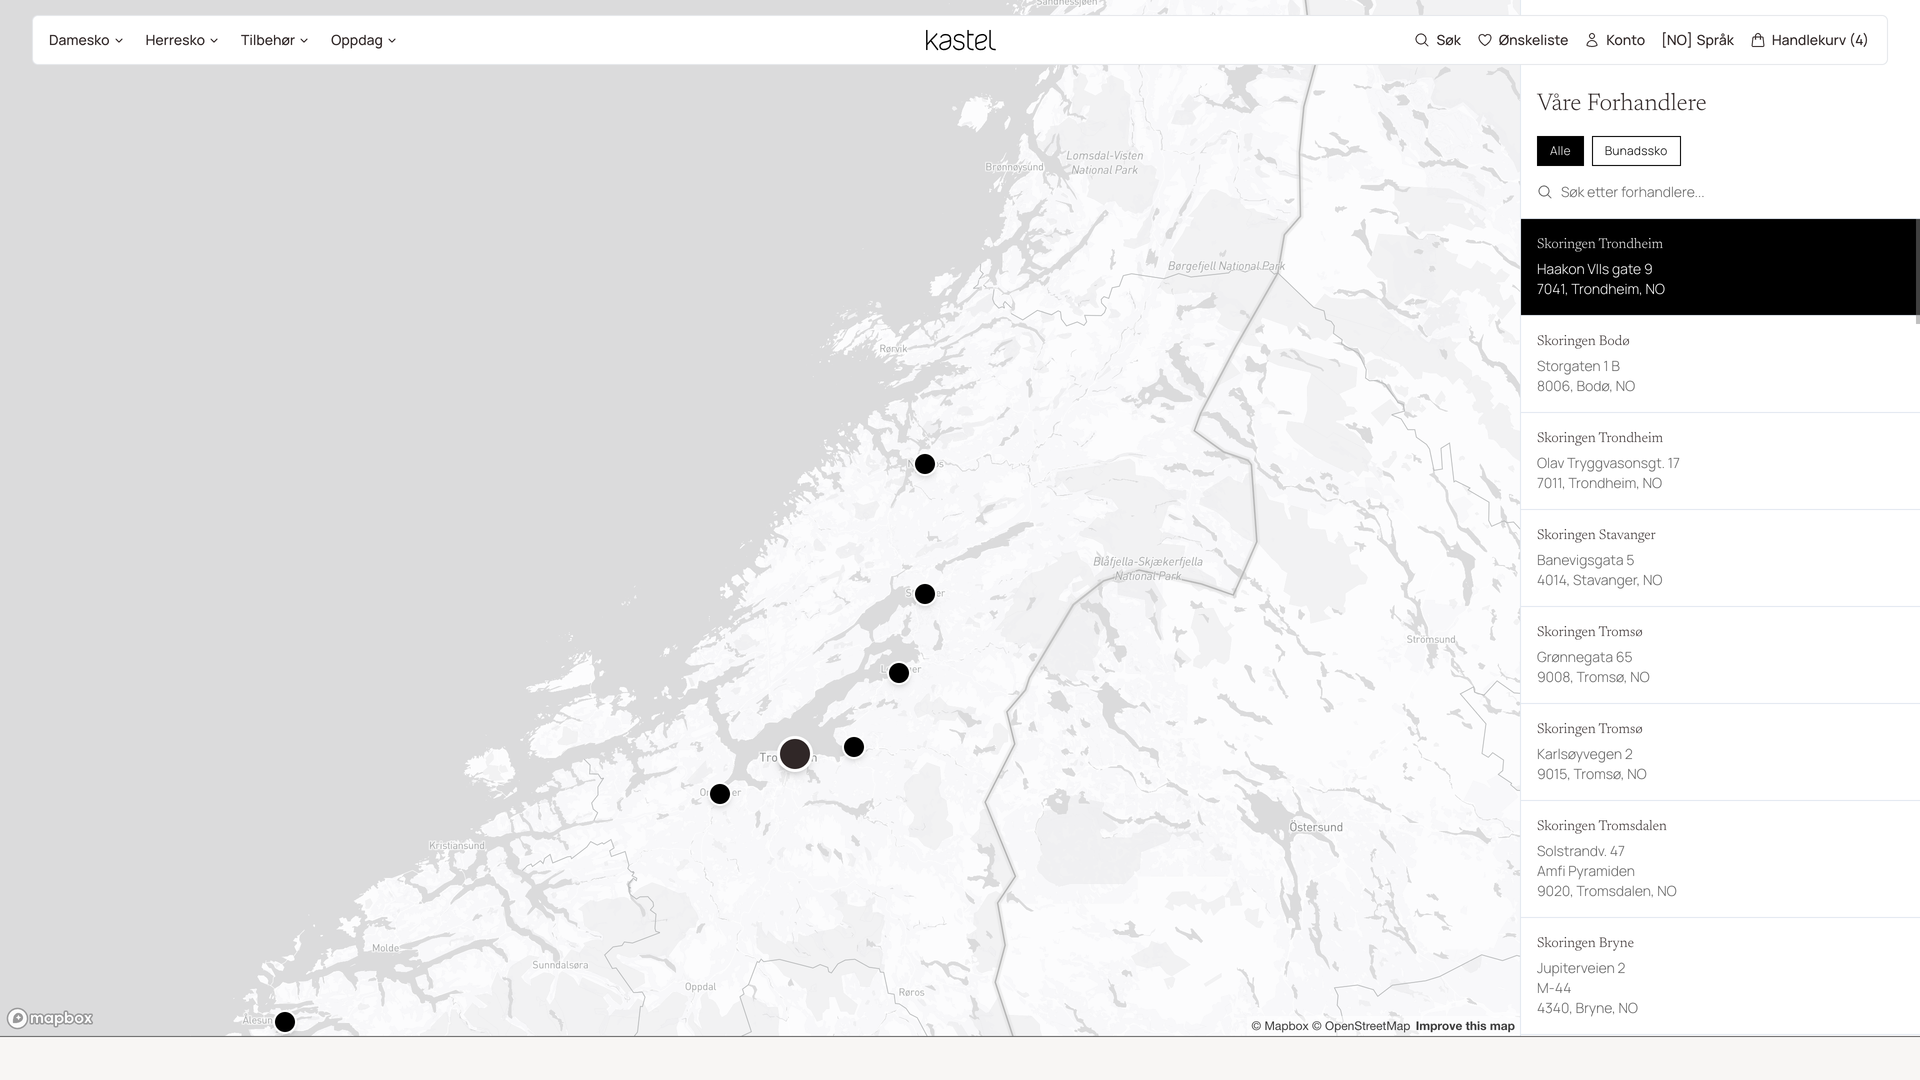This screenshot has height=1080, width=1920.
Task: Click the retailer list scrollbar
Action: (1917, 271)
